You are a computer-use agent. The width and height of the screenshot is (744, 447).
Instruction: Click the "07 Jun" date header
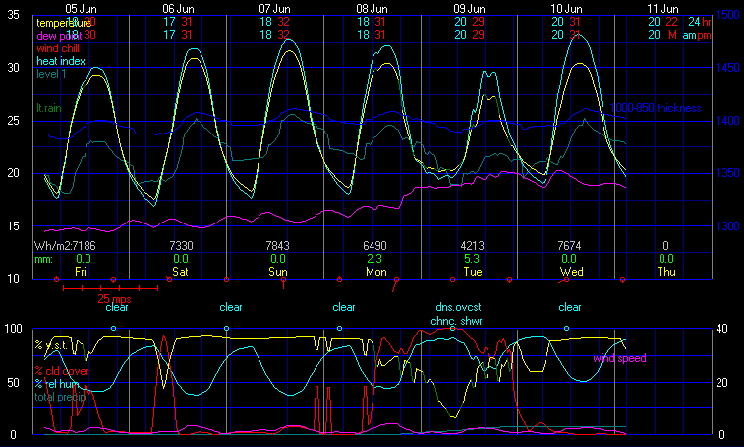coord(274,9)
